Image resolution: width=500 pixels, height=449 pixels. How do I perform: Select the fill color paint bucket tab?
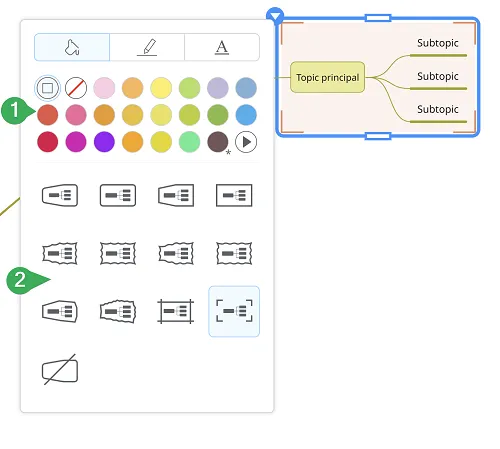[x=72, y=47]
